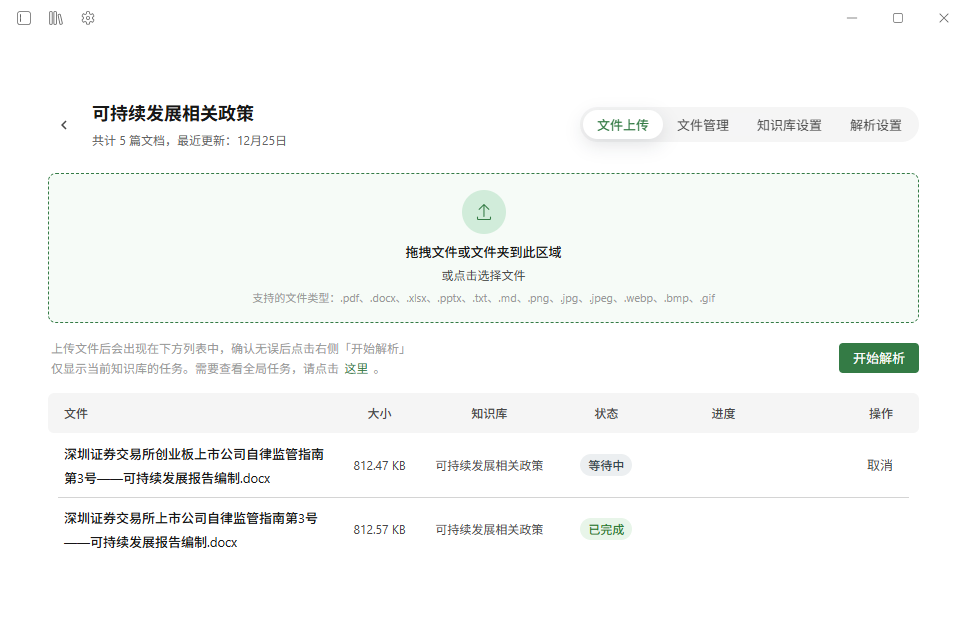Viewport: 967px width, 639px height.
Task: Switch to the 文件管理 tab
Action: pyautogui.click(x=703, y=124)
